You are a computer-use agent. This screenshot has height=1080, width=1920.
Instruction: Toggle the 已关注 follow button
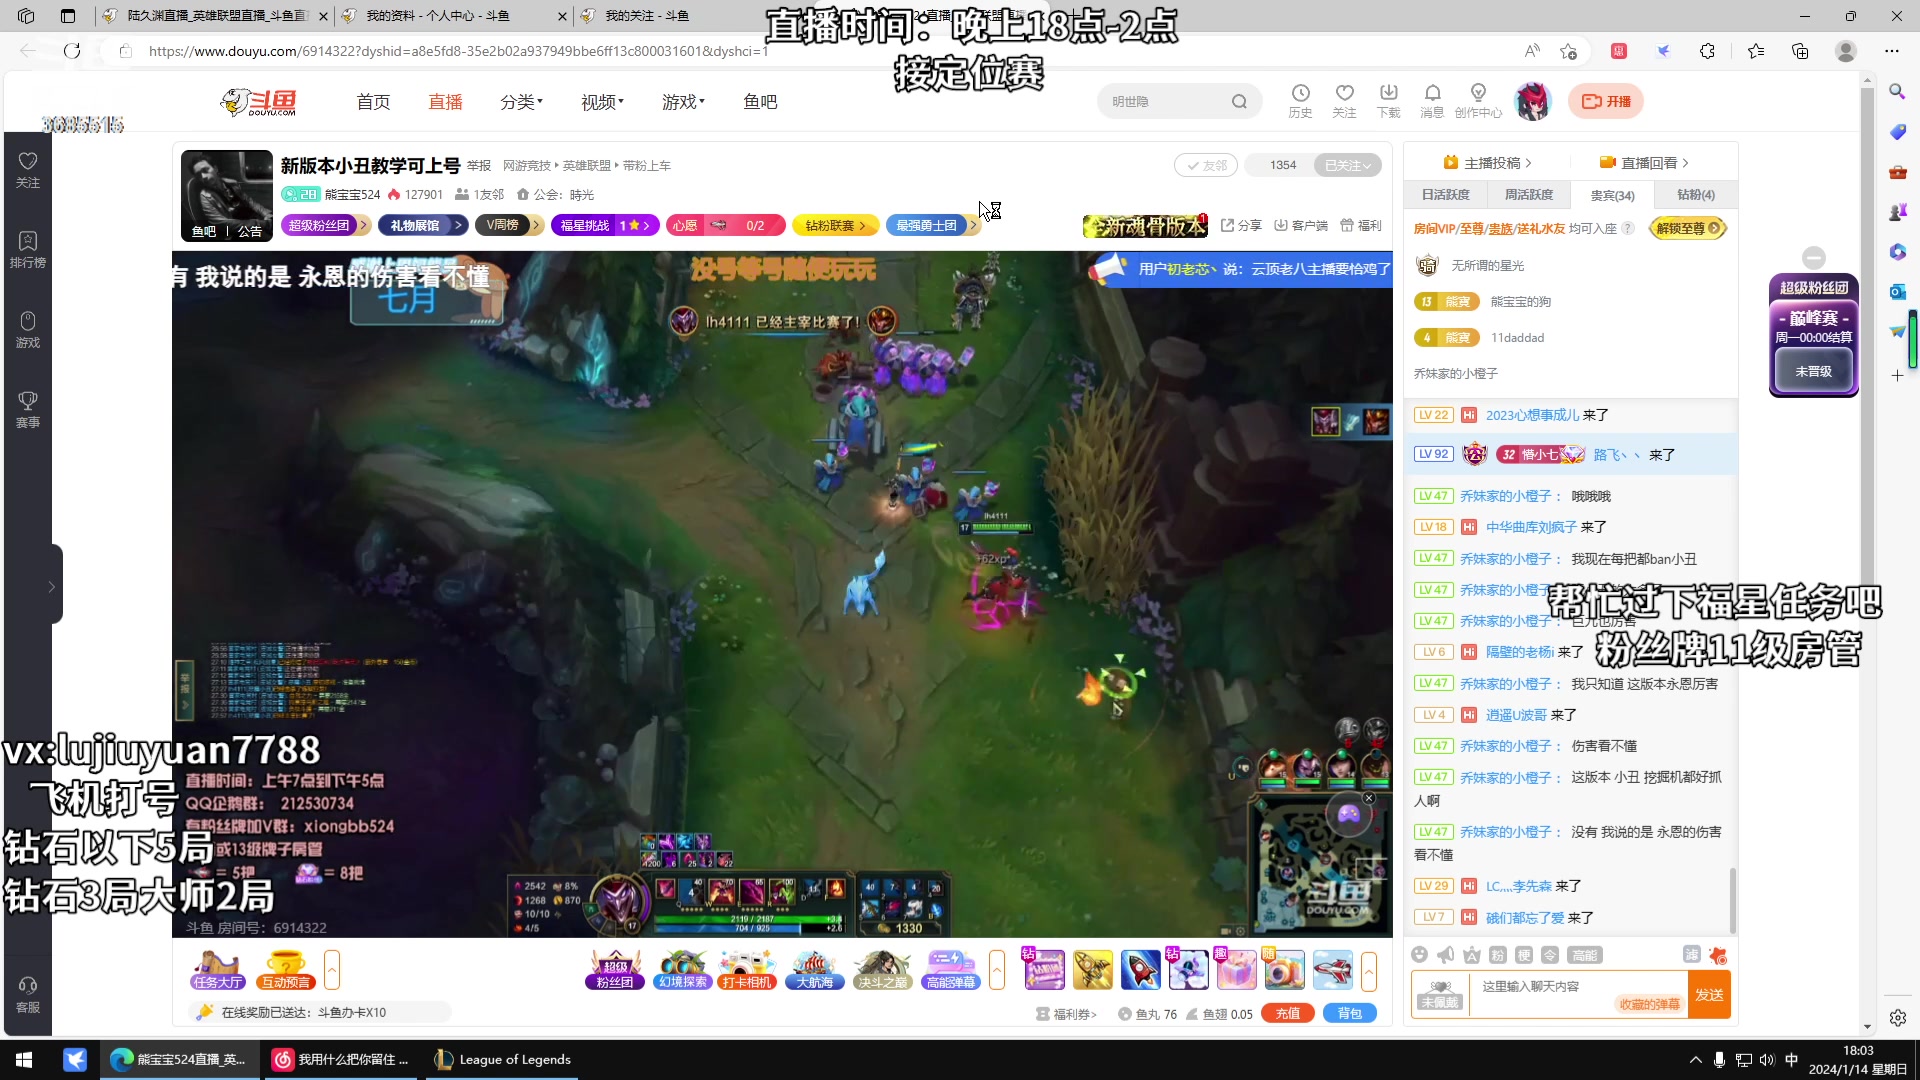(x=1348, y=165)
